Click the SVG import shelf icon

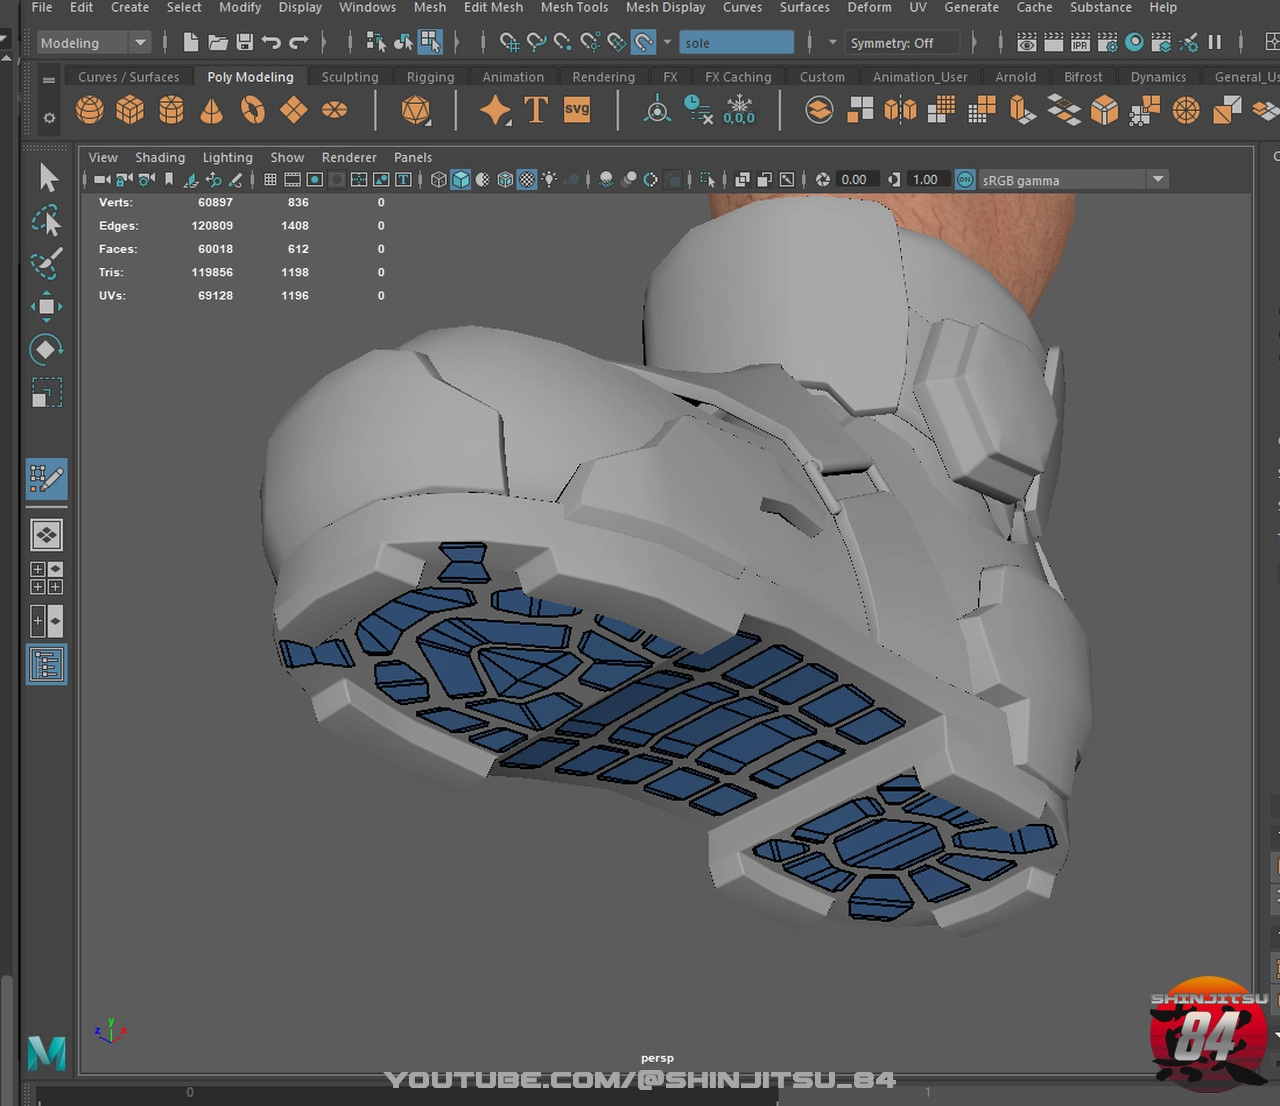(577, 109)
